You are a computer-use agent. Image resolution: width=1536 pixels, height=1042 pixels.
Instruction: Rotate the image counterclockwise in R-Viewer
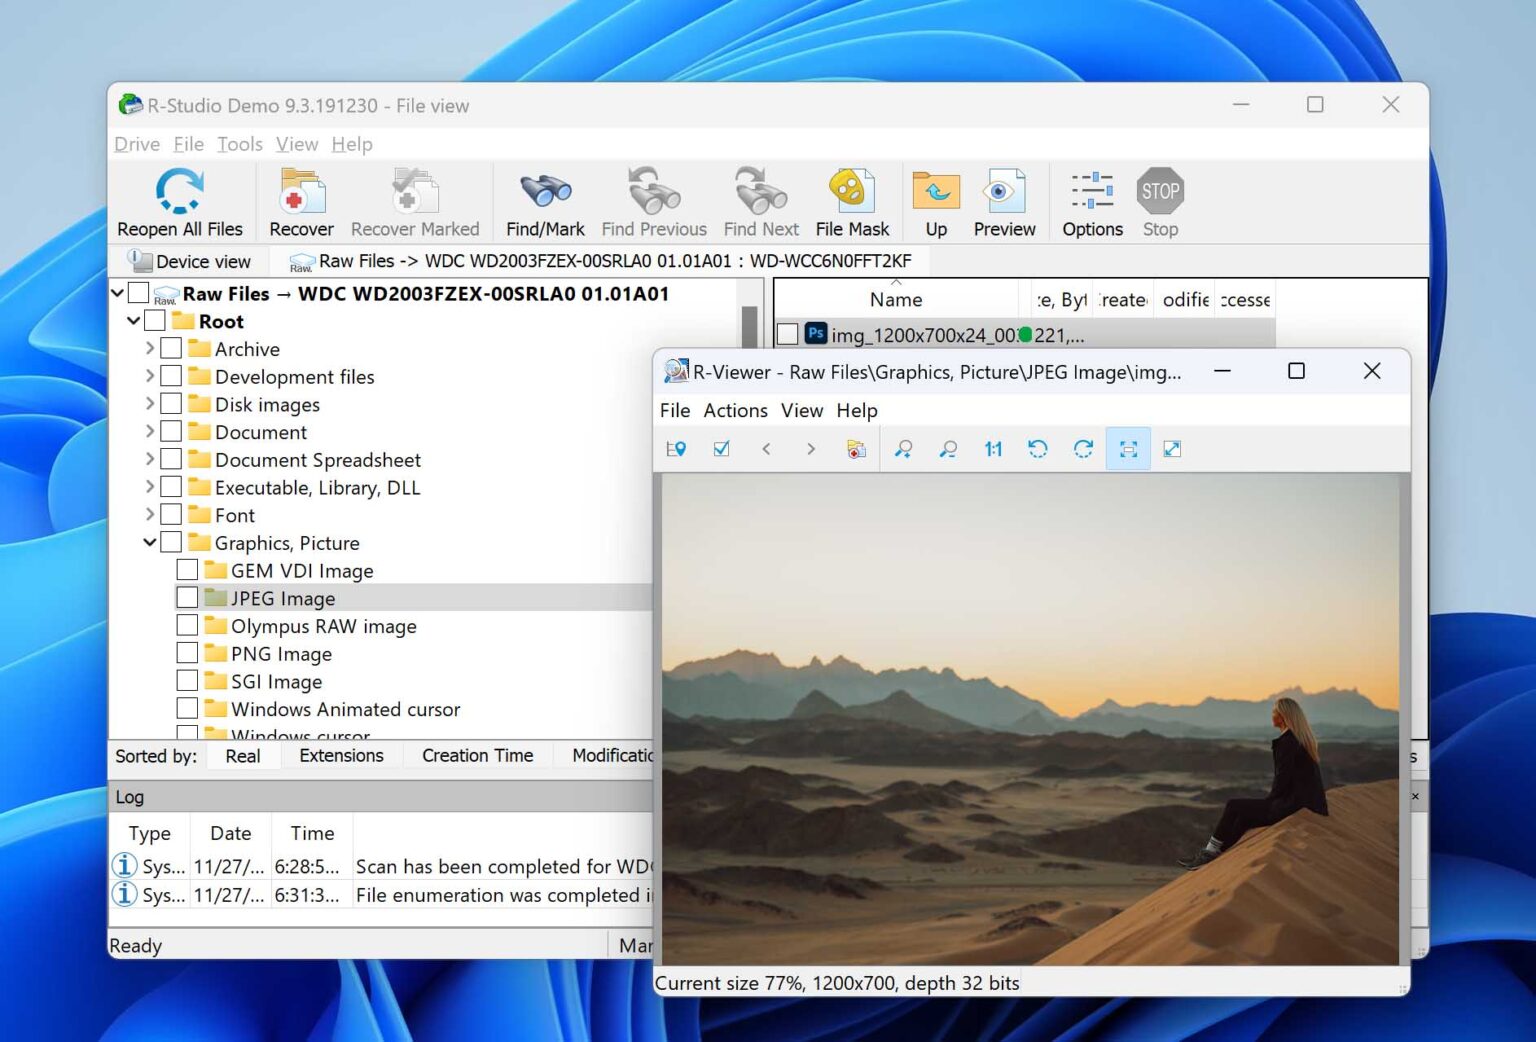pyautogui.click(x=1038, y=448)
